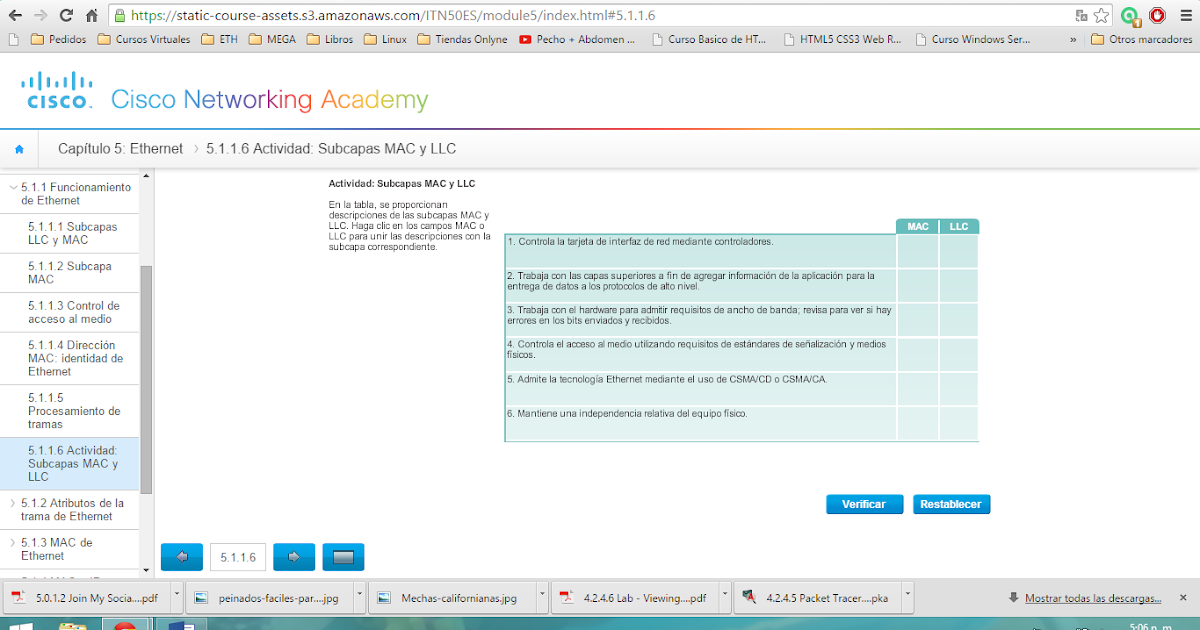This screenshot has height=630, width=1200.
Task: Reload the page using the refresh icon
Action: [64, 15]
